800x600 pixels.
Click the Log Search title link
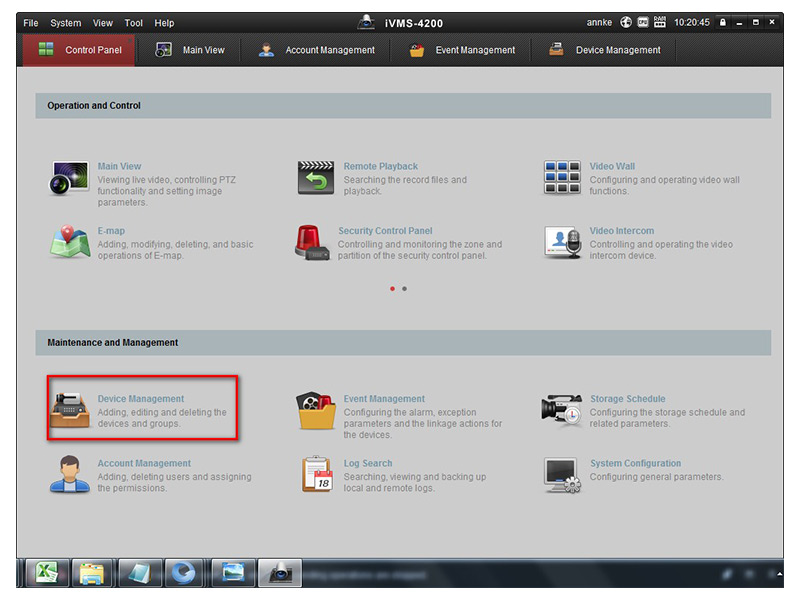click(x=368, y=463)
